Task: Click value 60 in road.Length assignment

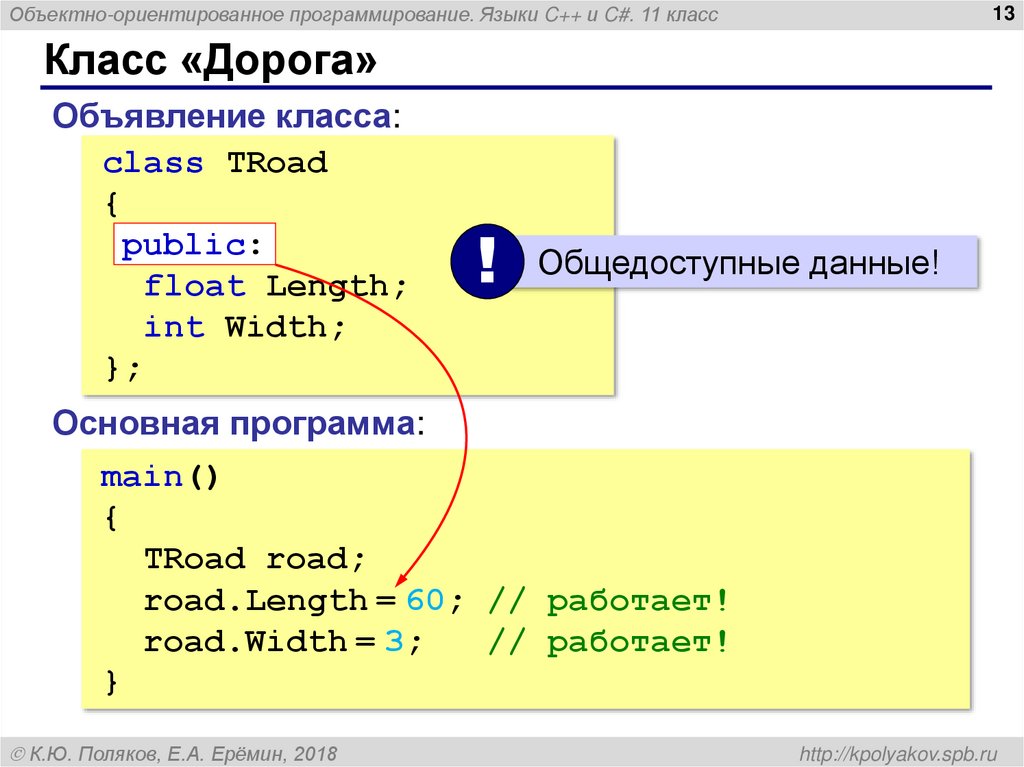Action: [x=425, y=600]
